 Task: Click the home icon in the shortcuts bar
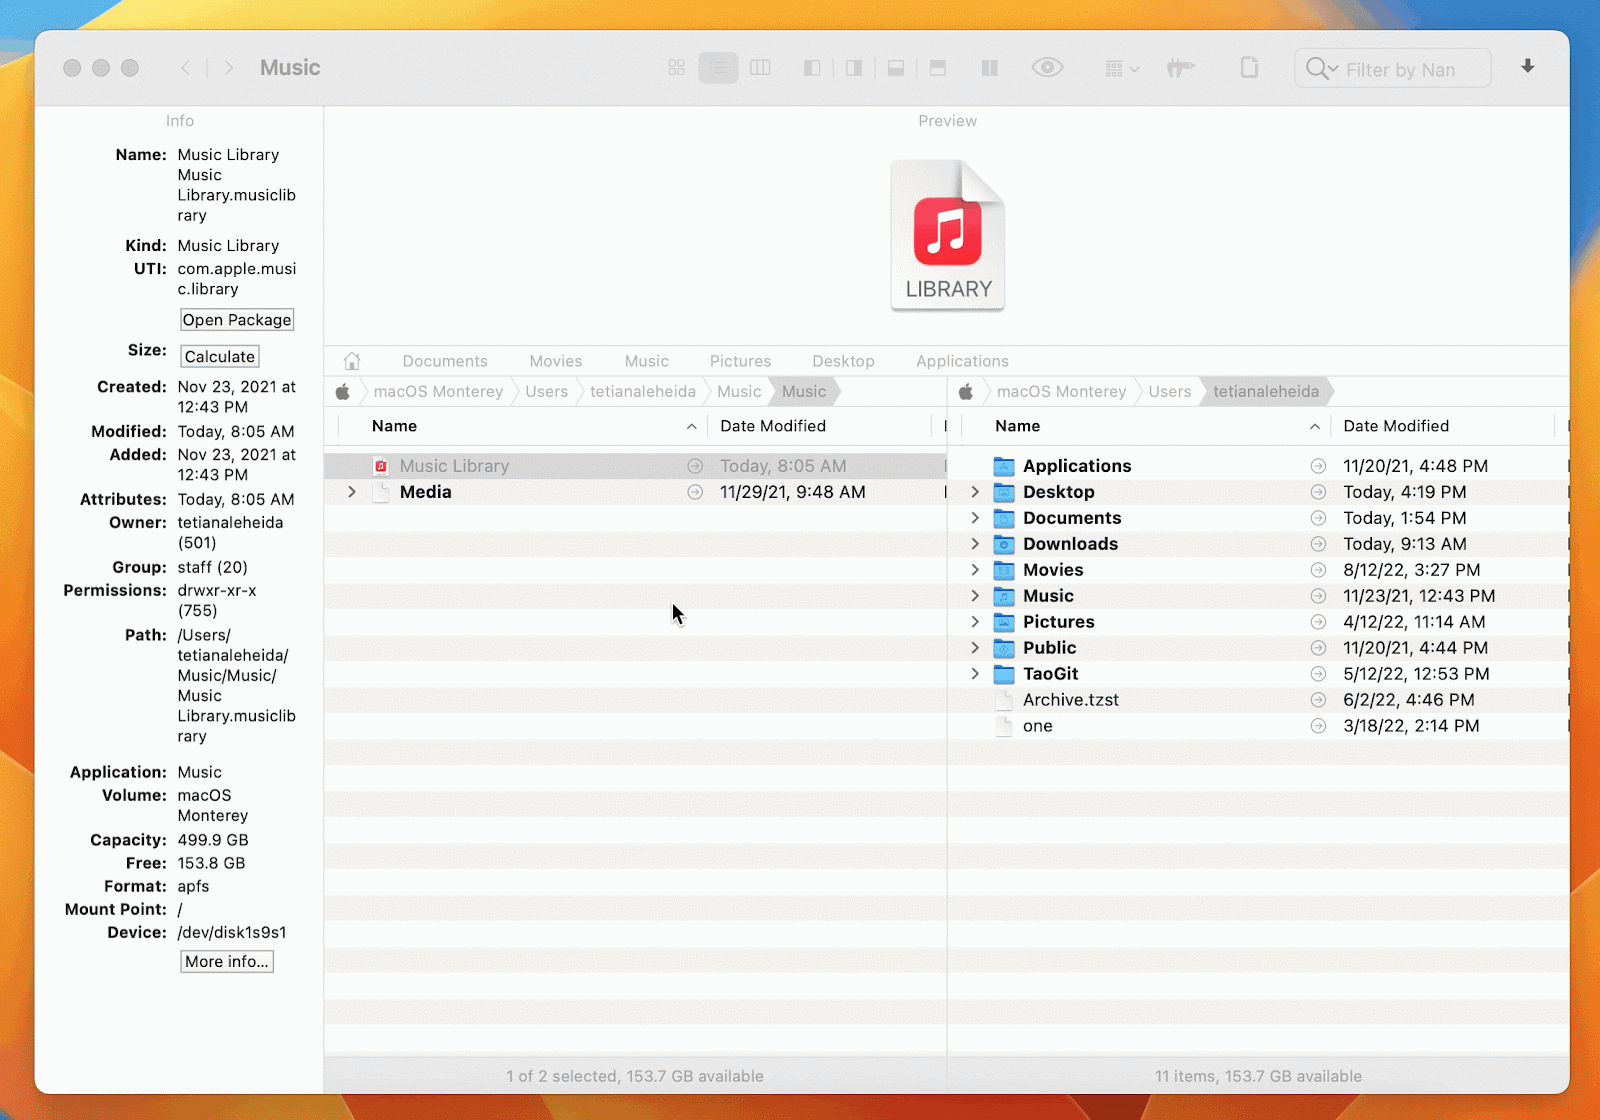(x=352, y=360)
